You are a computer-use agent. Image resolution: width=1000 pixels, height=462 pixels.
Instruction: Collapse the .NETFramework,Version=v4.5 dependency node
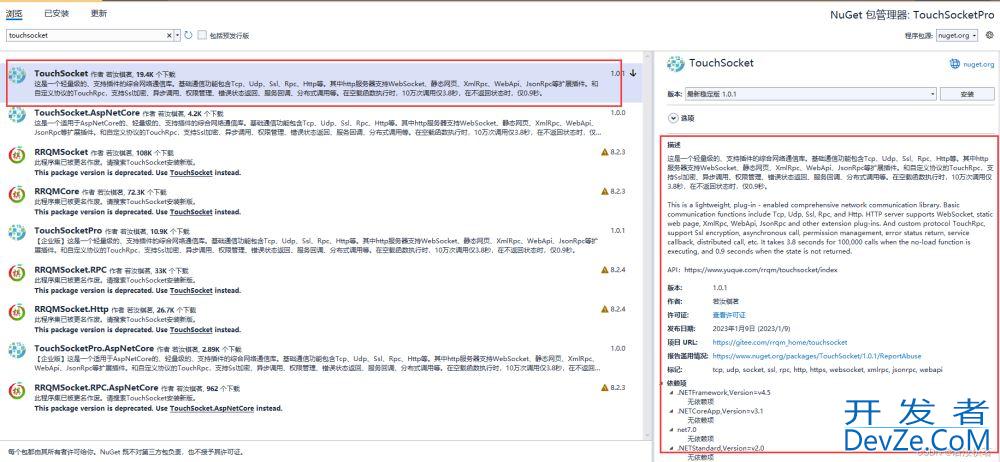click(x=672, y=393)
